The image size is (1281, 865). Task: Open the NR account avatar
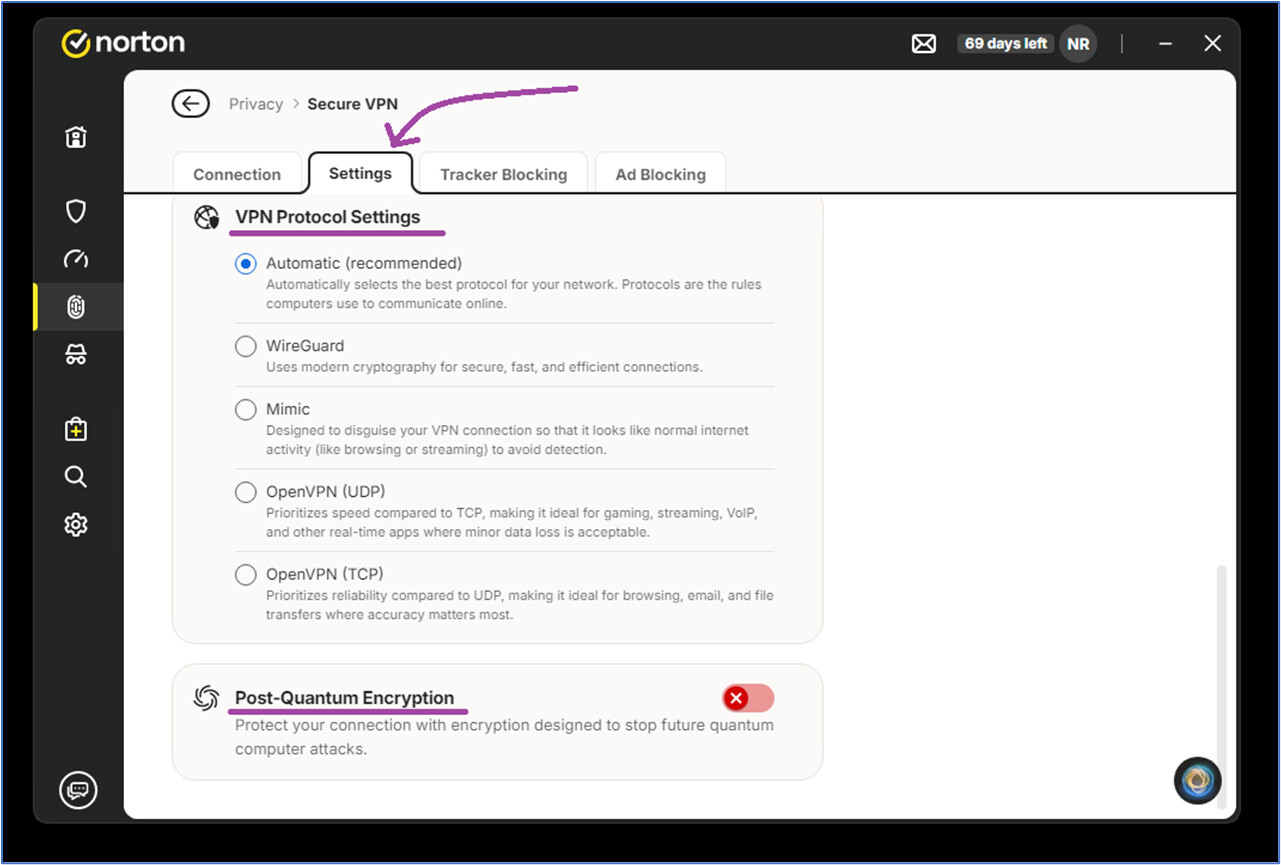[x=1078, y=44]
